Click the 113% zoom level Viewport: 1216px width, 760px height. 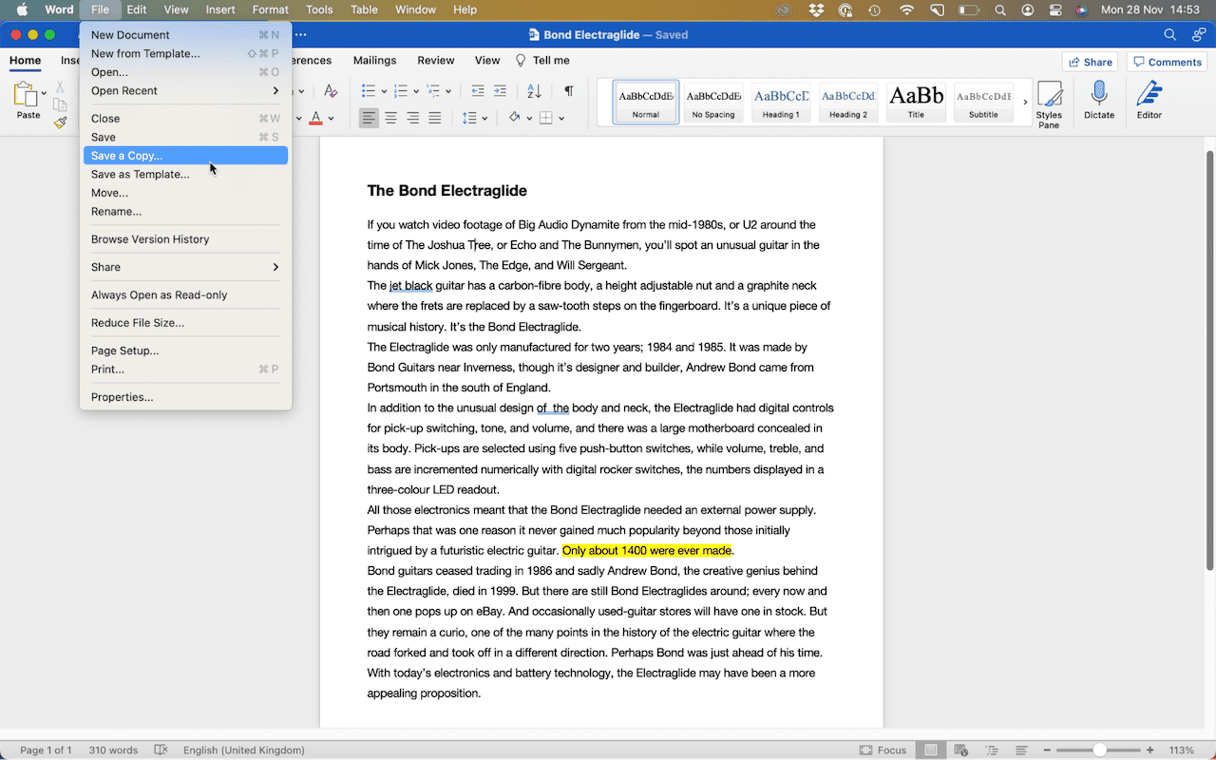coord(1182,750)
